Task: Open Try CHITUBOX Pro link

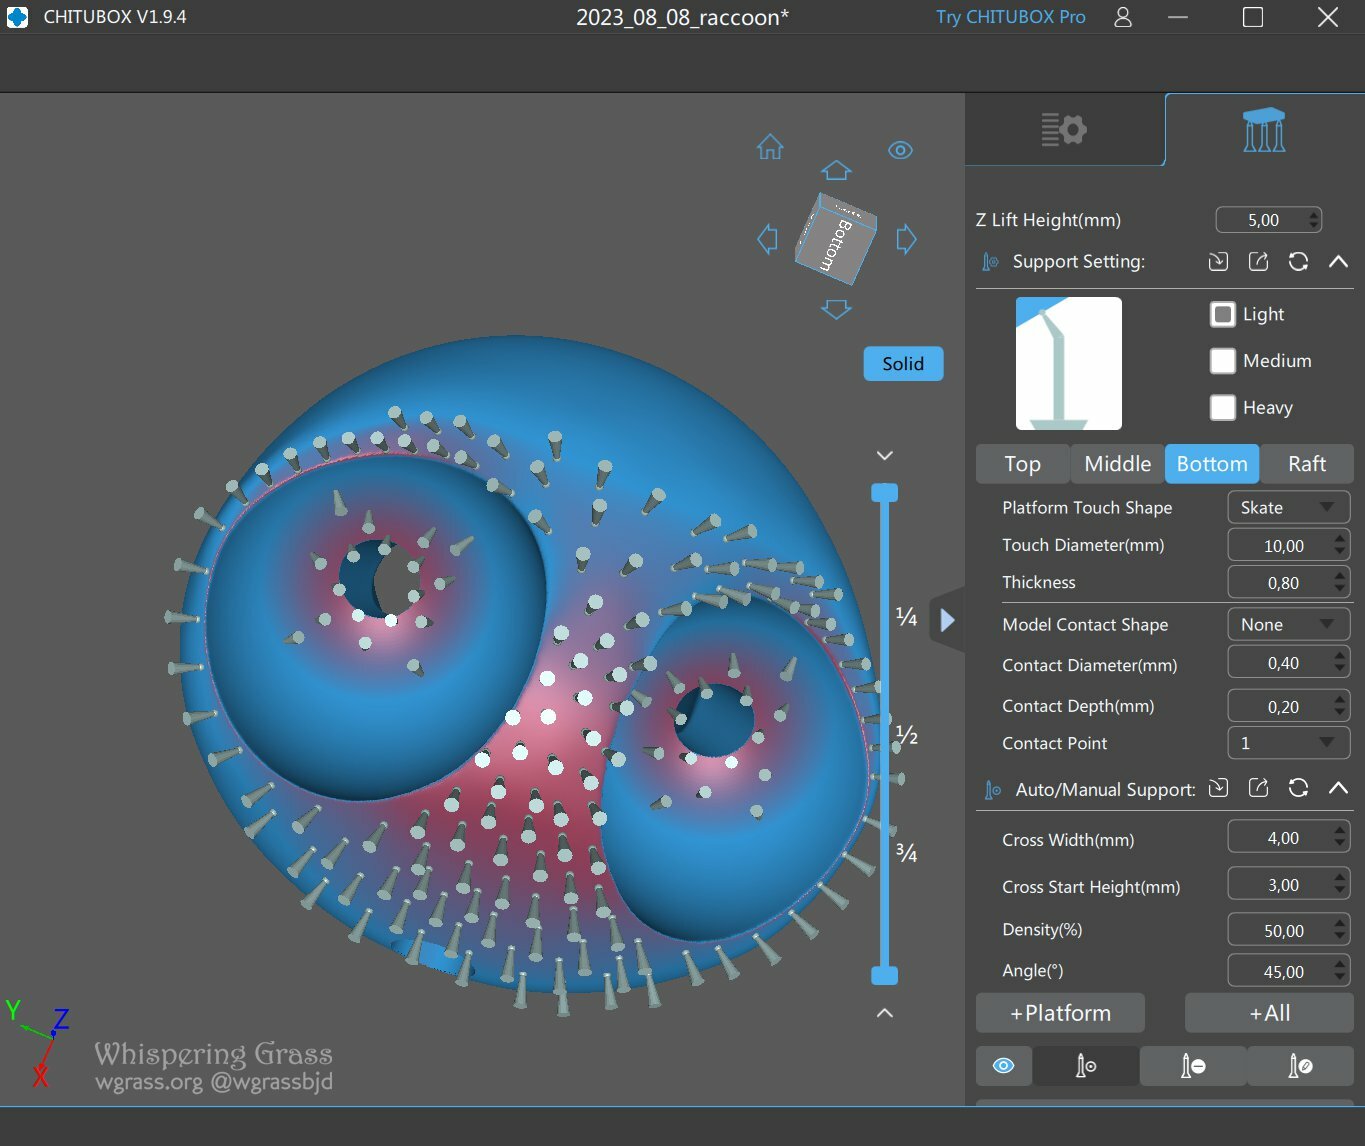Action: tap(1010, 17)
